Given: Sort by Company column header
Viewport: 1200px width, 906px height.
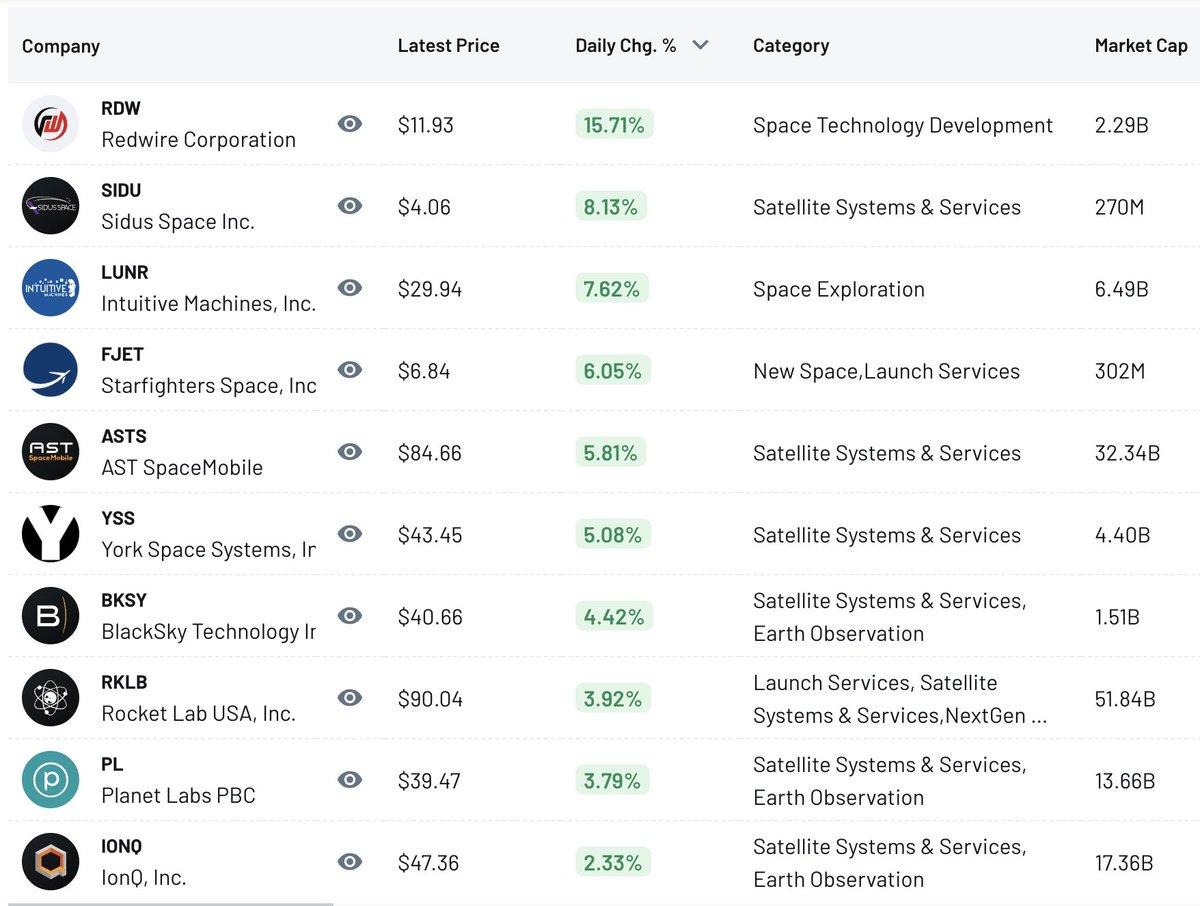Looking at the screenshot, I should 61,46.
